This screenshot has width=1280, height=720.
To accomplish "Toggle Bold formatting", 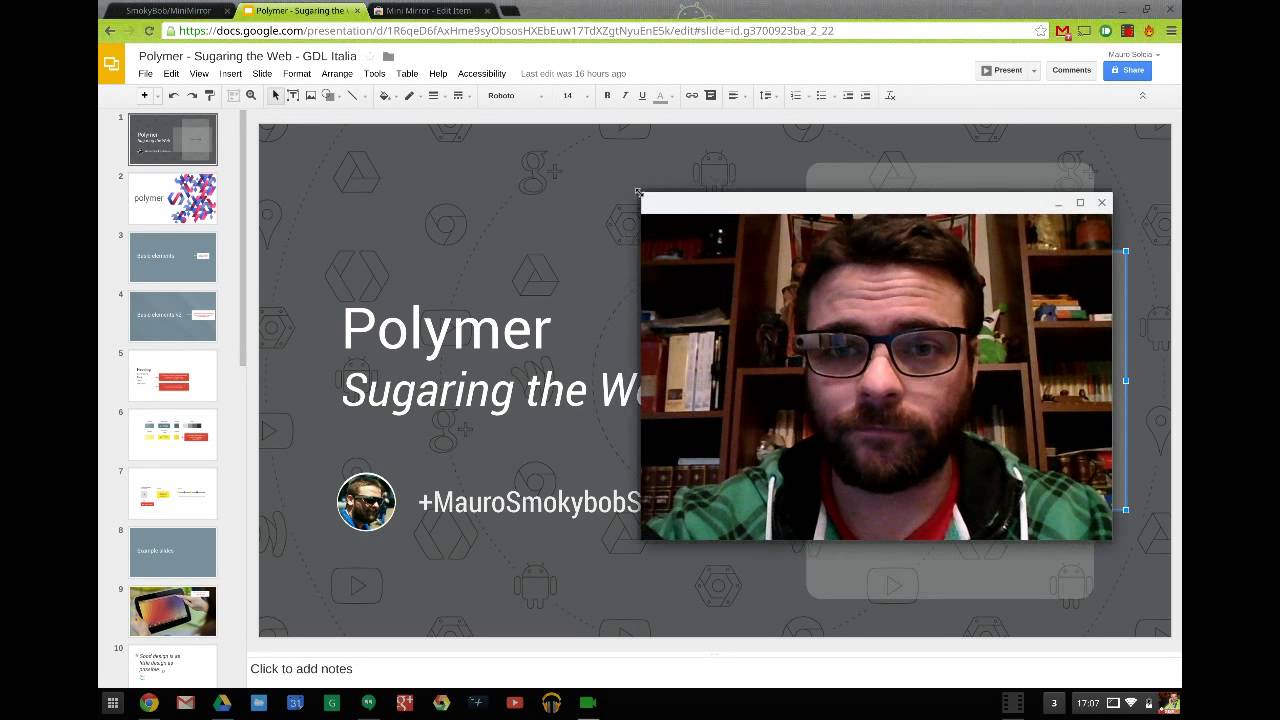I will point(607,96).
